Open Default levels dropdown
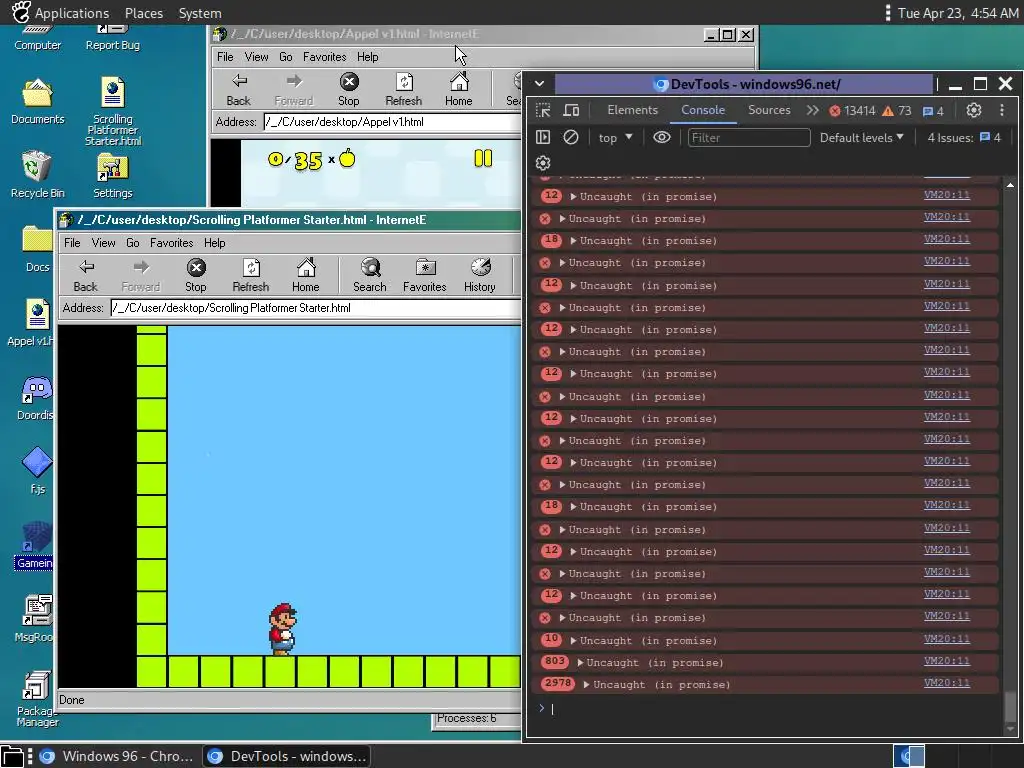The width and height of the screenshot is (1024, 768). coord(861,137)
